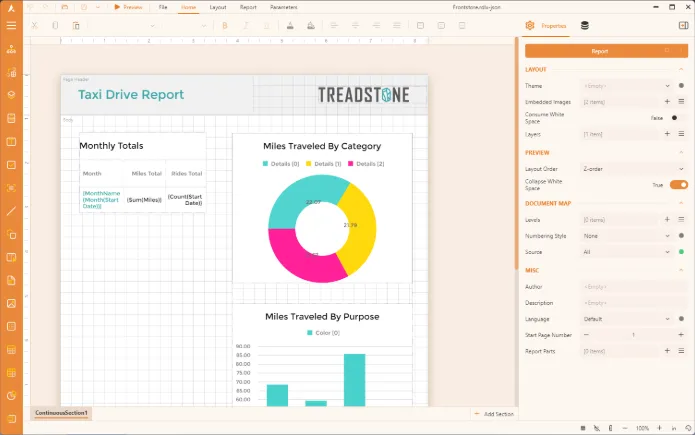695x435 pixels.
Task: Click the zoom out minus in the status bar
Action: point(625,428)
